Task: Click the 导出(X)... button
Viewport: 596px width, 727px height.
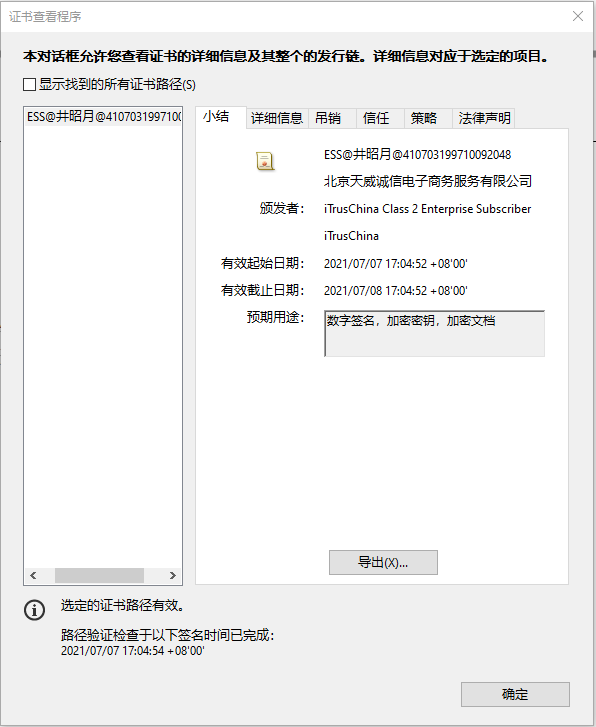Action: 383,562
